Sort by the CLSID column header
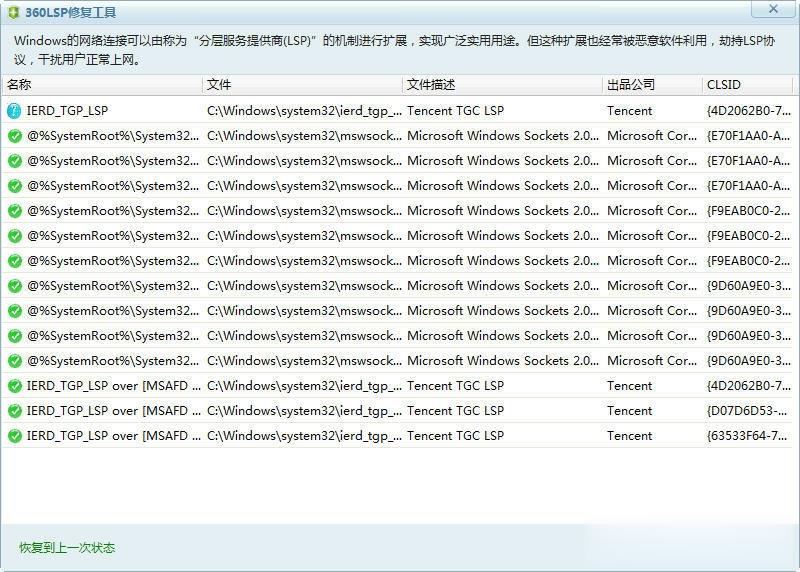The image size is (800, 572). [x=747, y=85]
